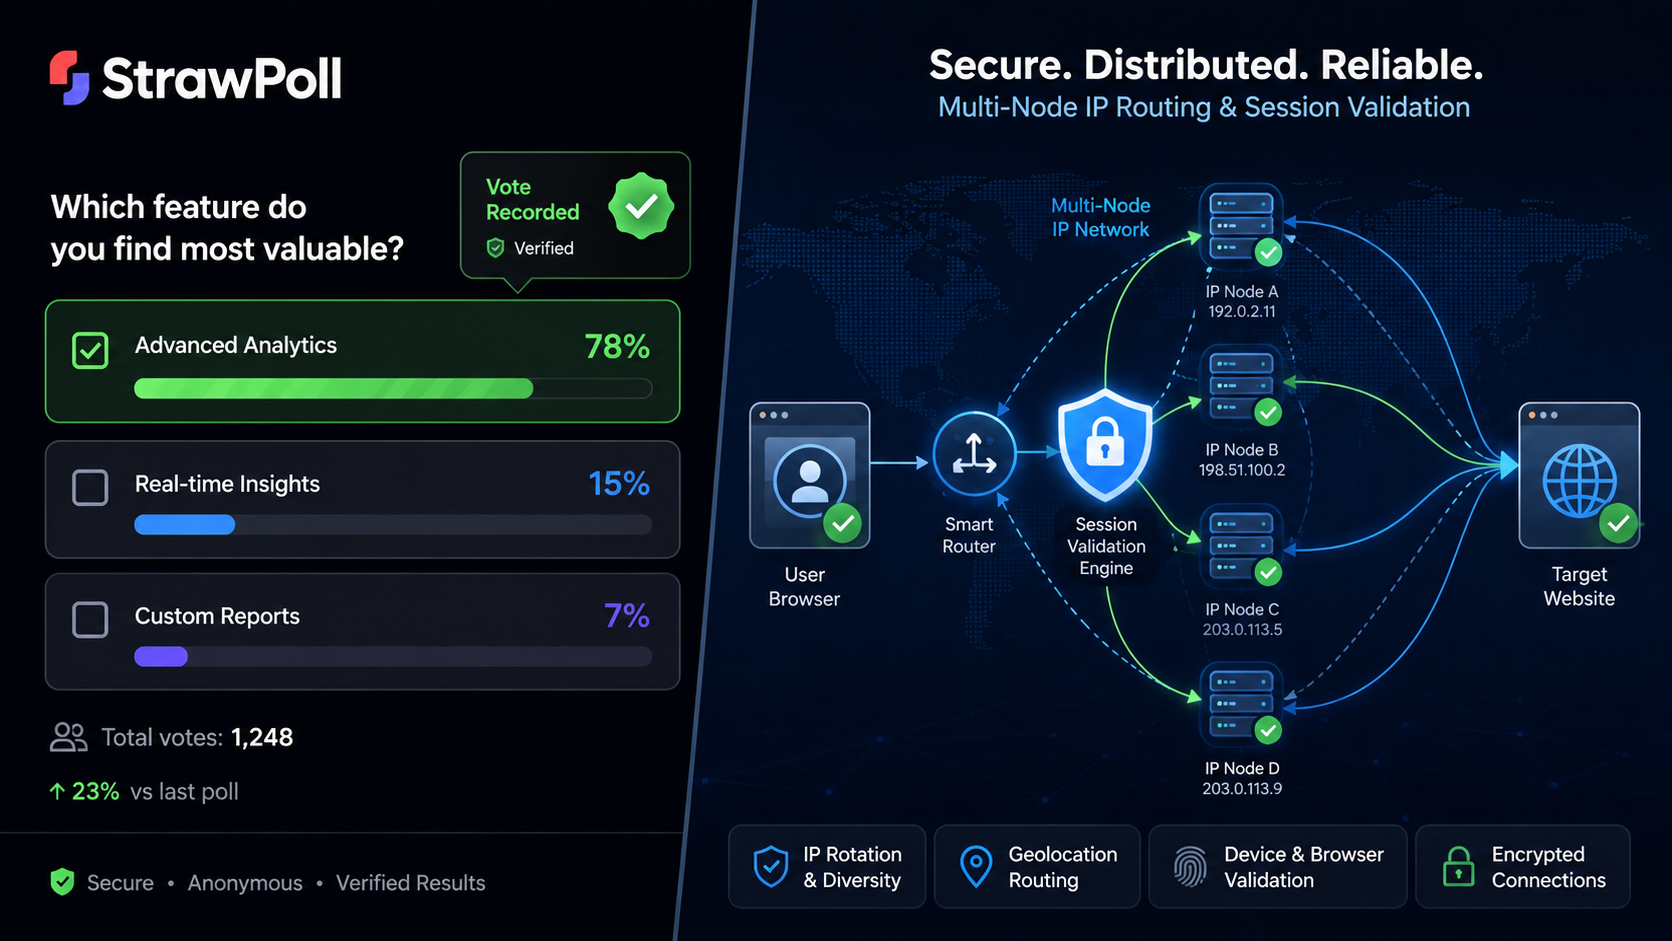This screenshot has height=941, width=1672.
Task: Click the Secure shield icon in footer
Action: point(62,882)
